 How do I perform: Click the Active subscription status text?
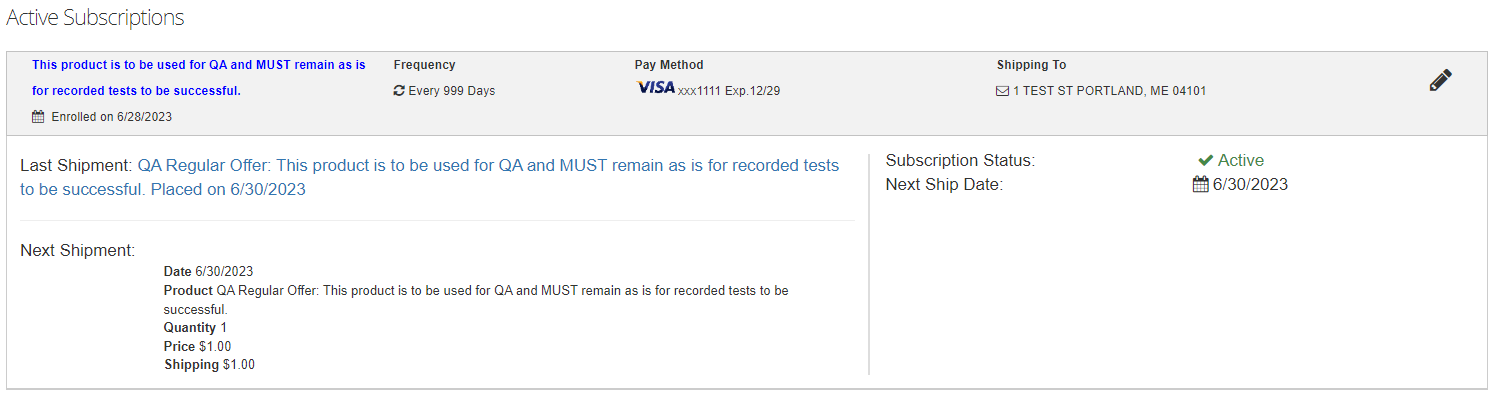pyautogui.click(x=1241, y=160)
